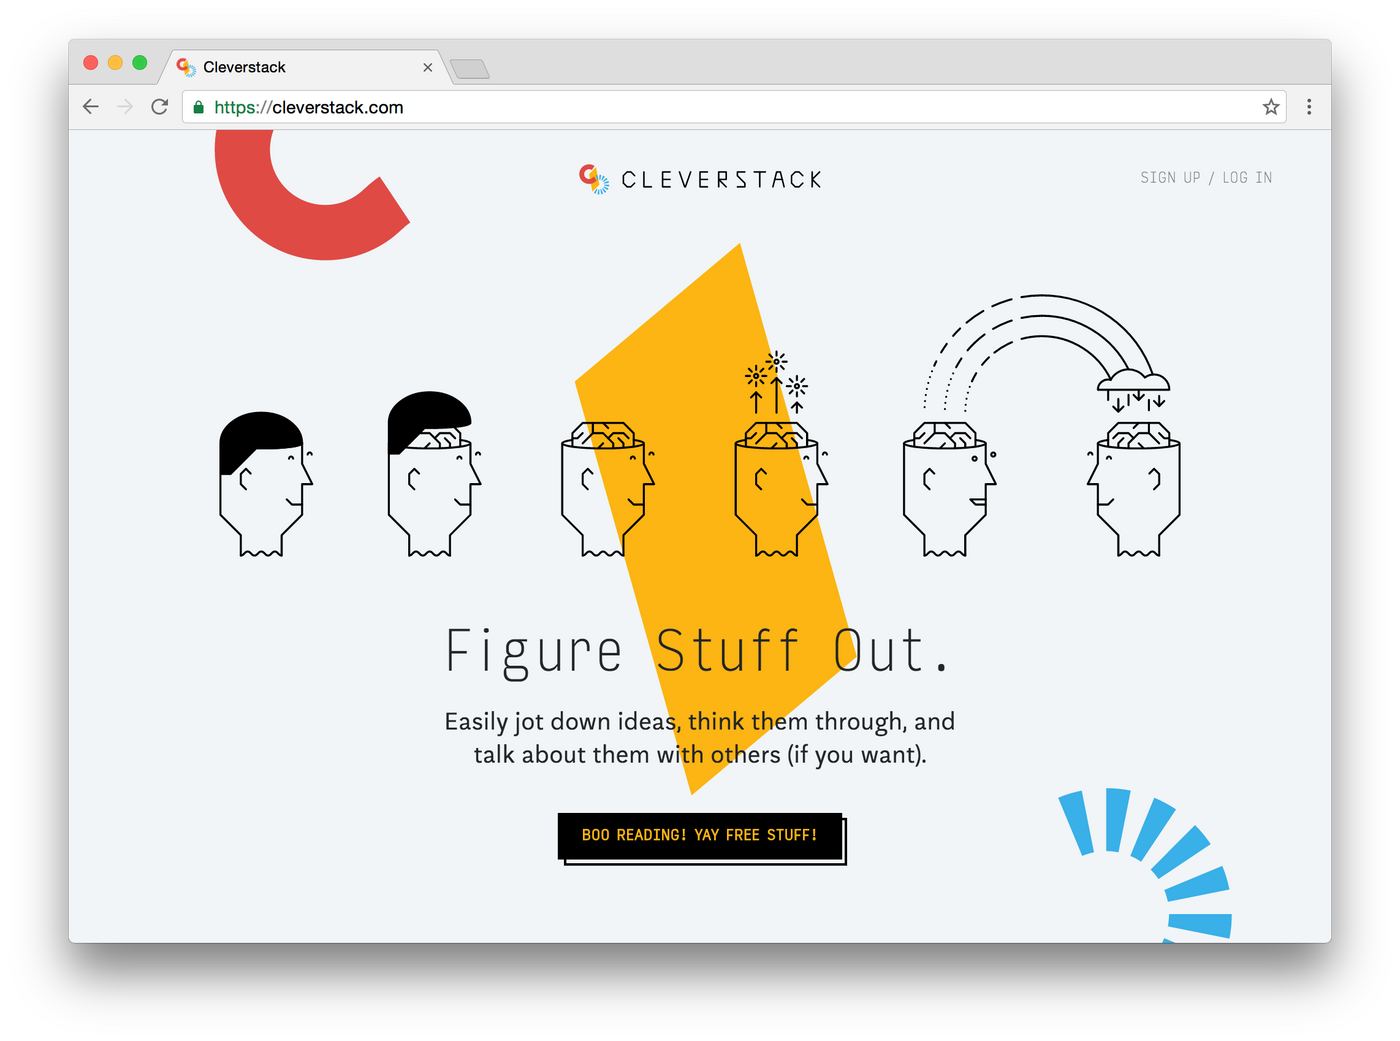1400x1041 pixels.
Task: Click the back navigation arrow
Action: tap(90, 106)
